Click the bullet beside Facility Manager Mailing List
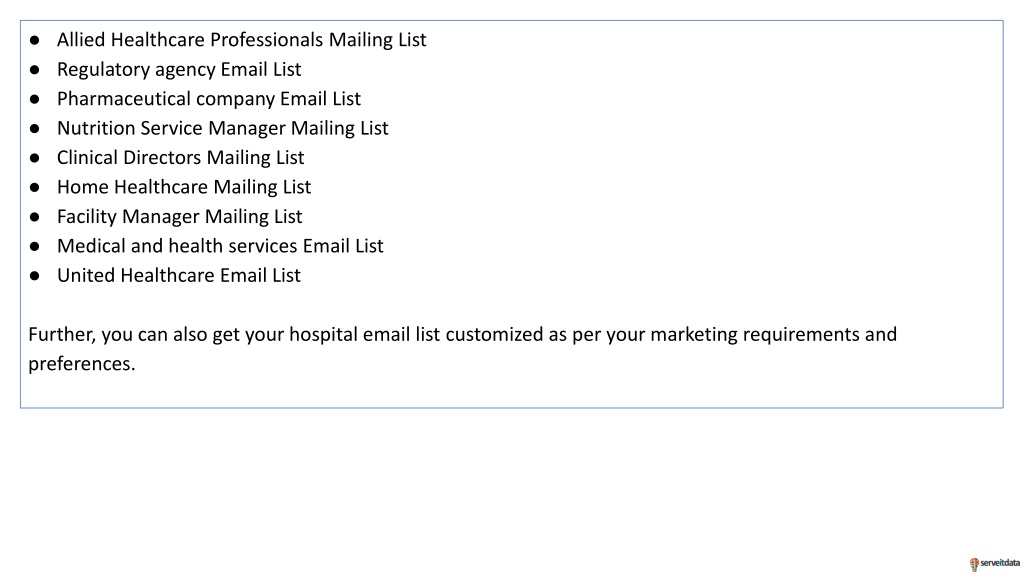1024x576 pixels. 35,217
